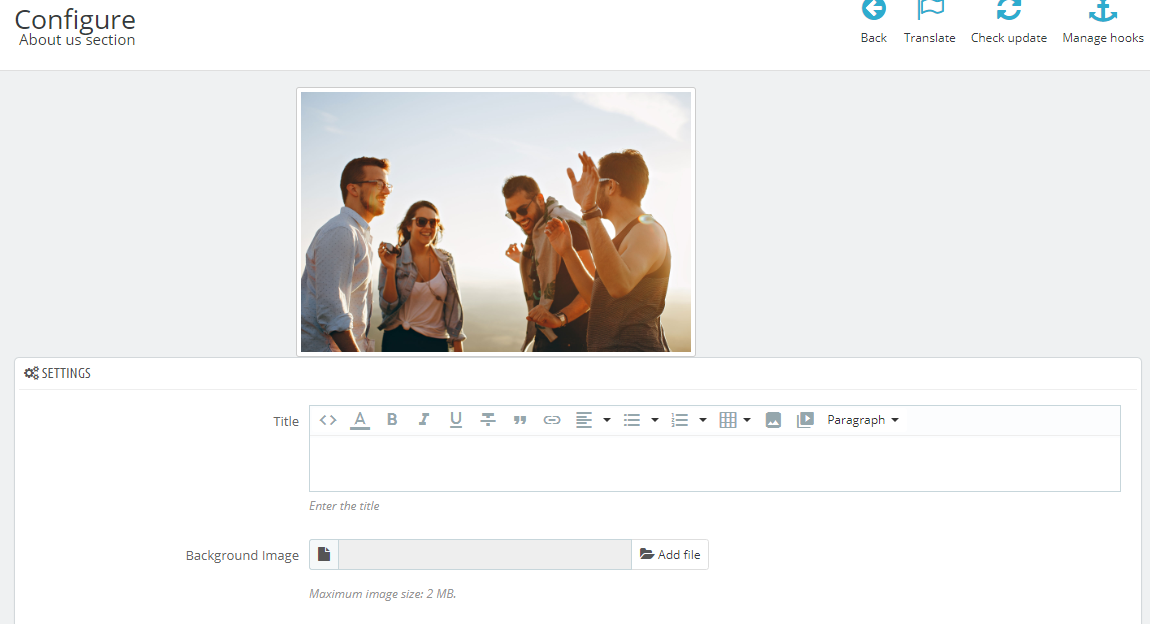Click the text color icon
The height and width of the screenshot is (624, 1150).
tap(360, 420)
